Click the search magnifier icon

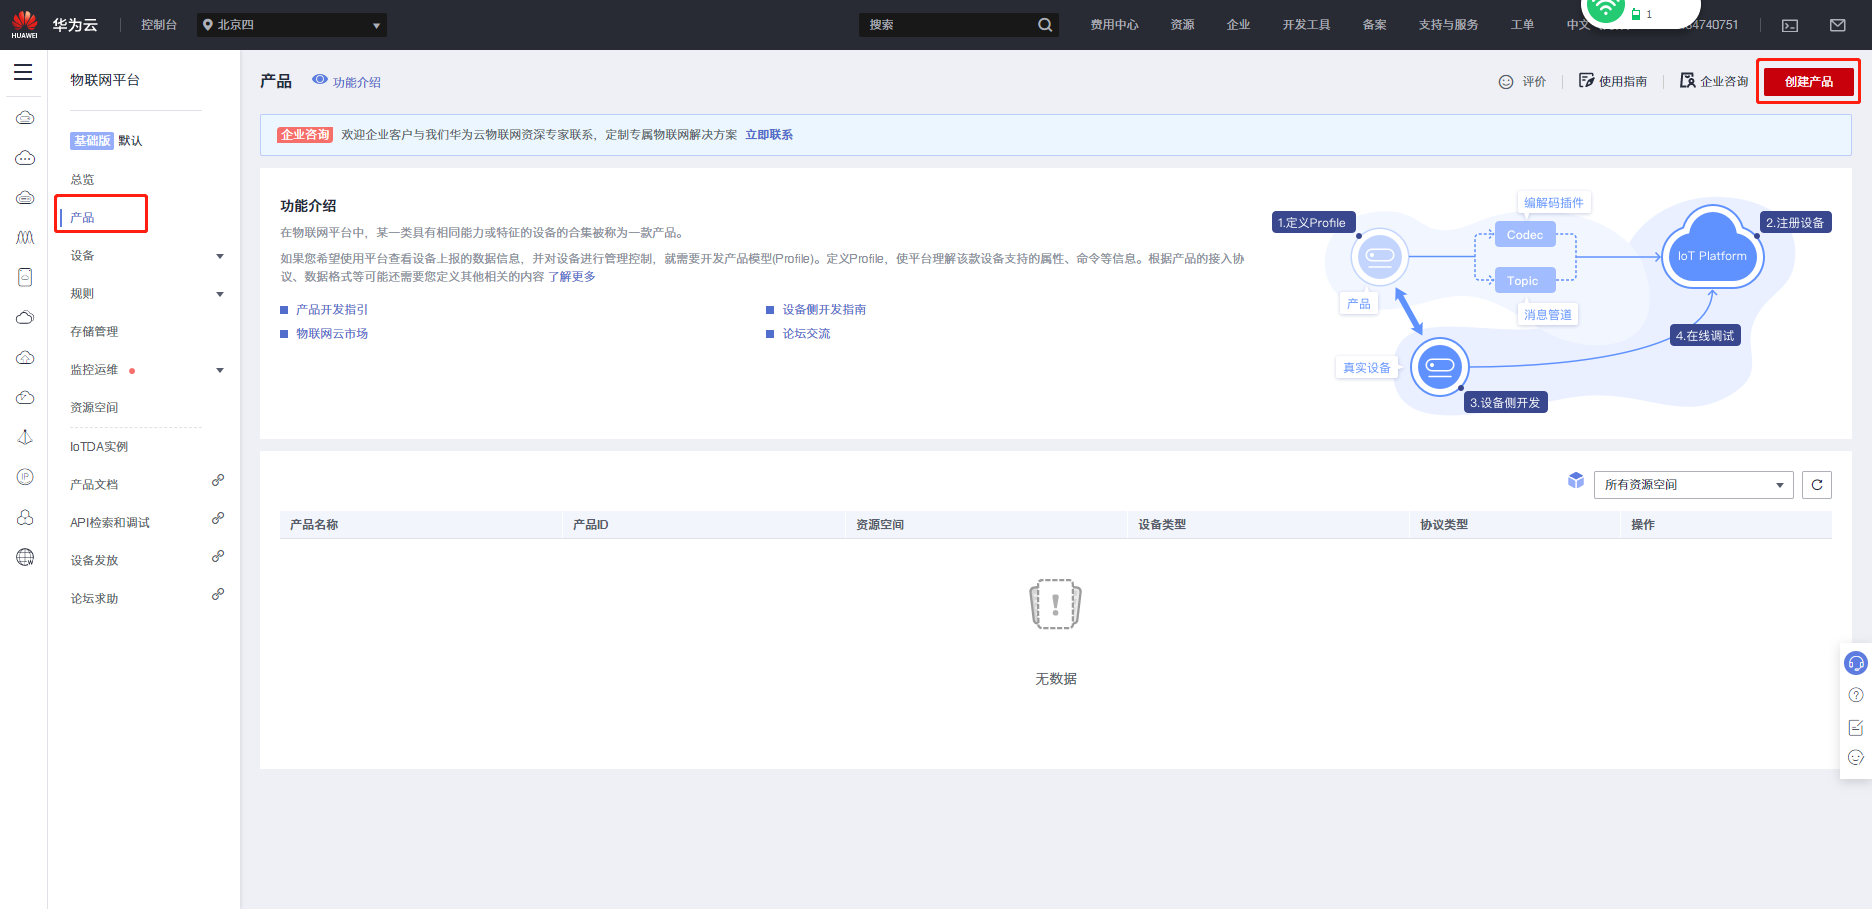tap(1045, 25)
